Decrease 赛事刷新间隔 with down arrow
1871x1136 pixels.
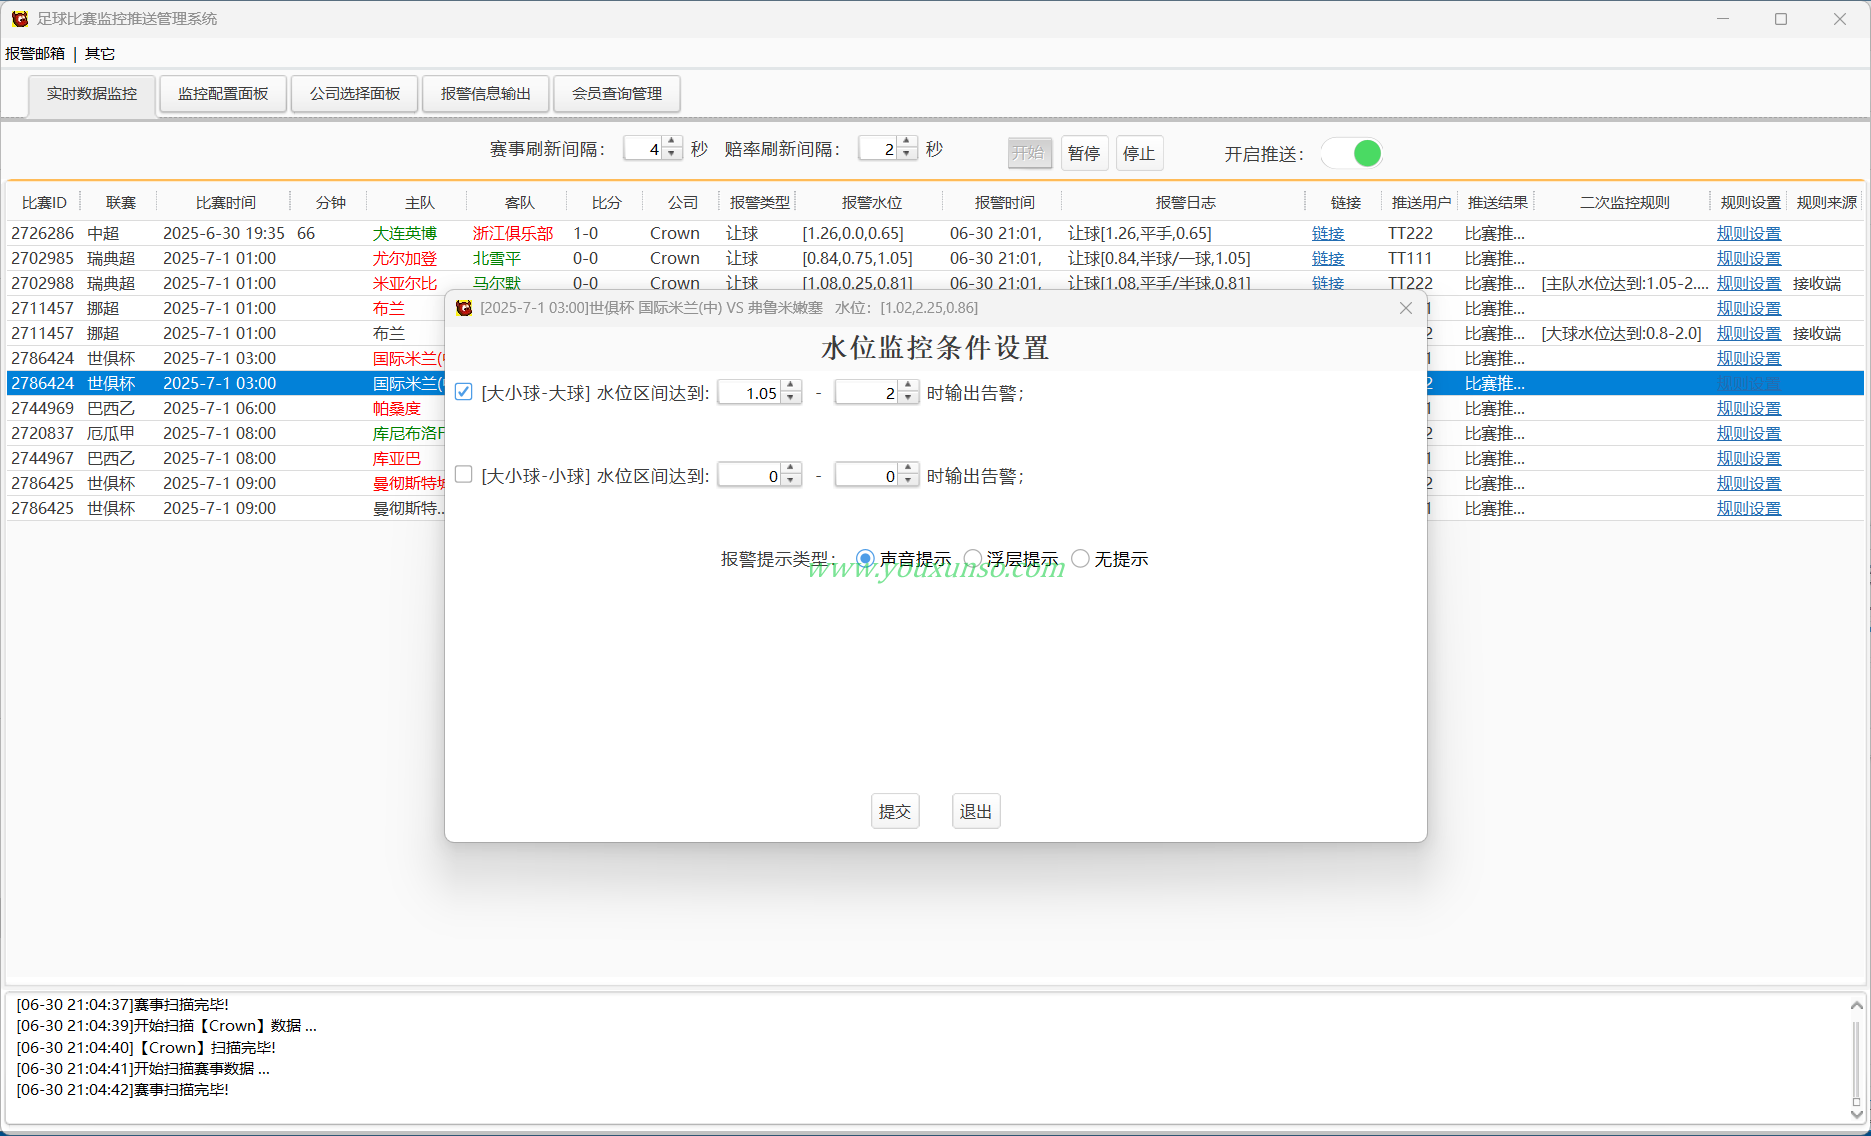tap(672, 155)
